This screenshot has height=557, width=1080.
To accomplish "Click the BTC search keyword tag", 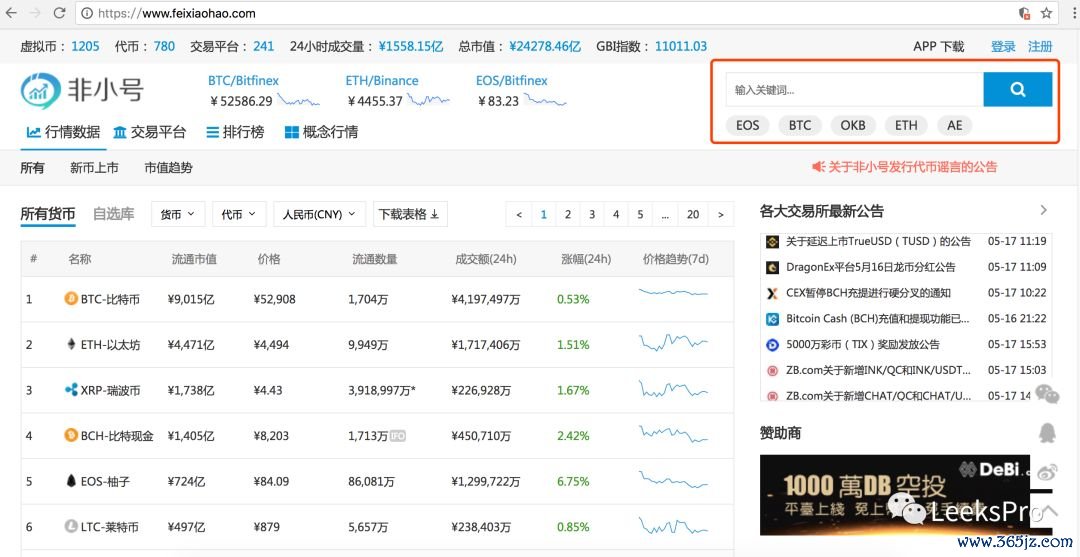I will click(800, 125).
